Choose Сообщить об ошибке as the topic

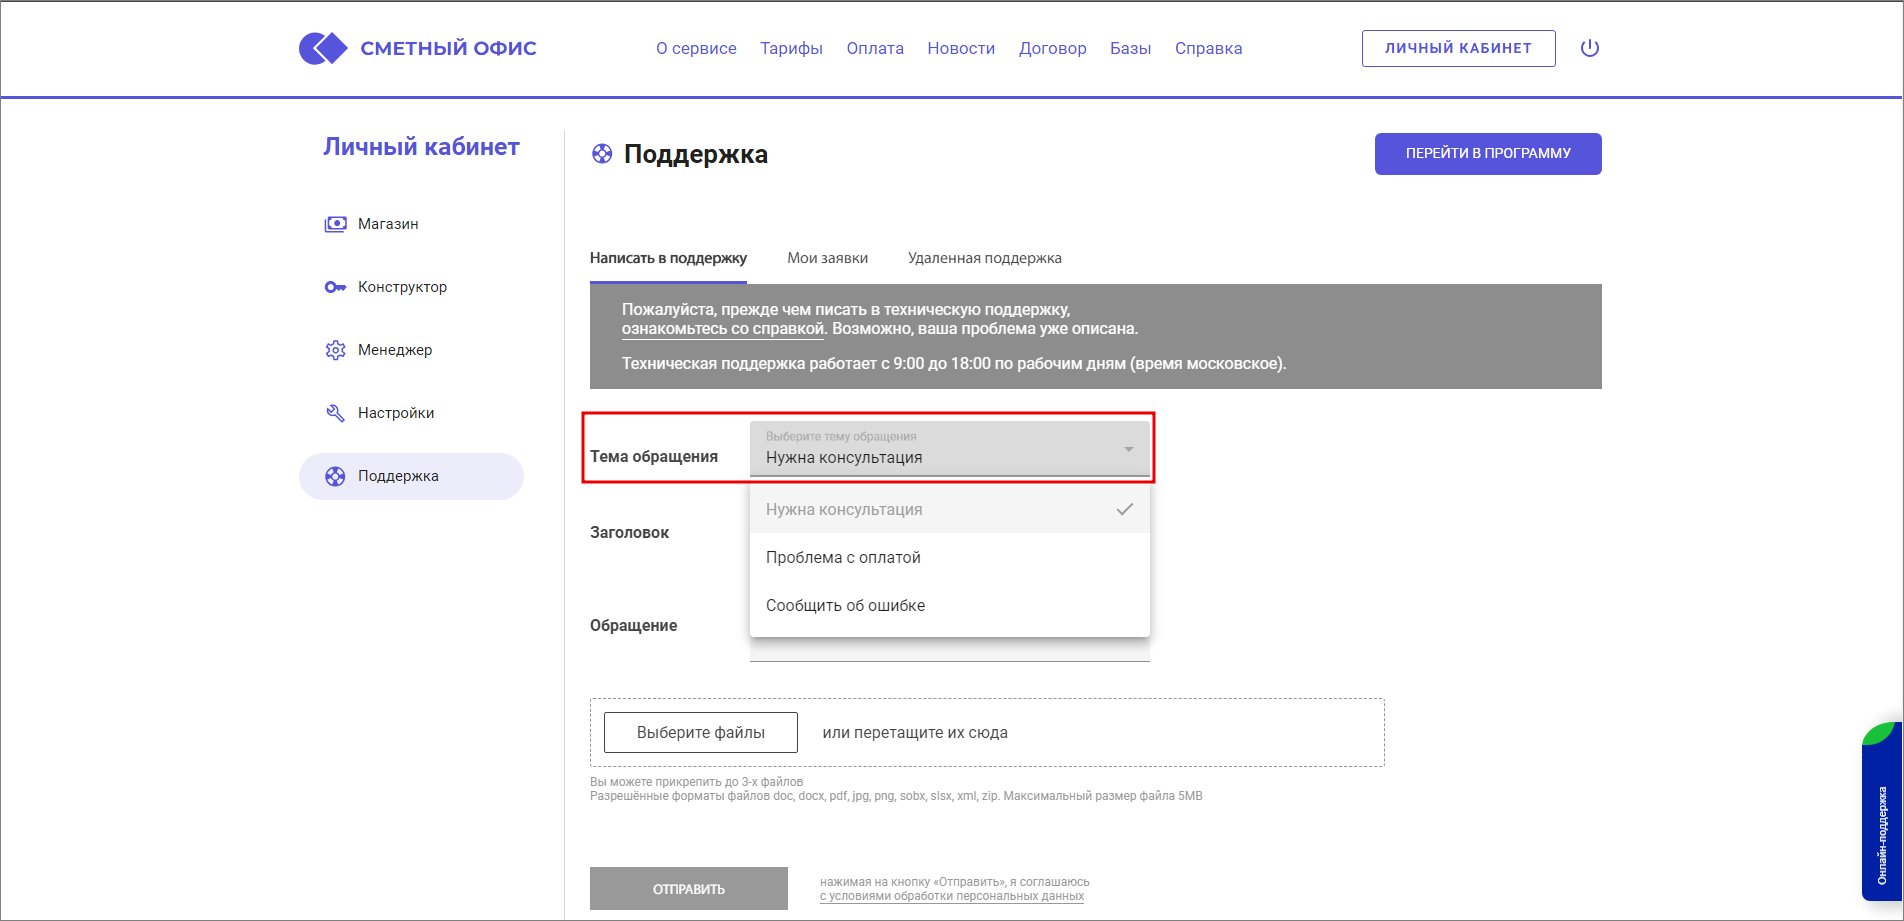845,605
